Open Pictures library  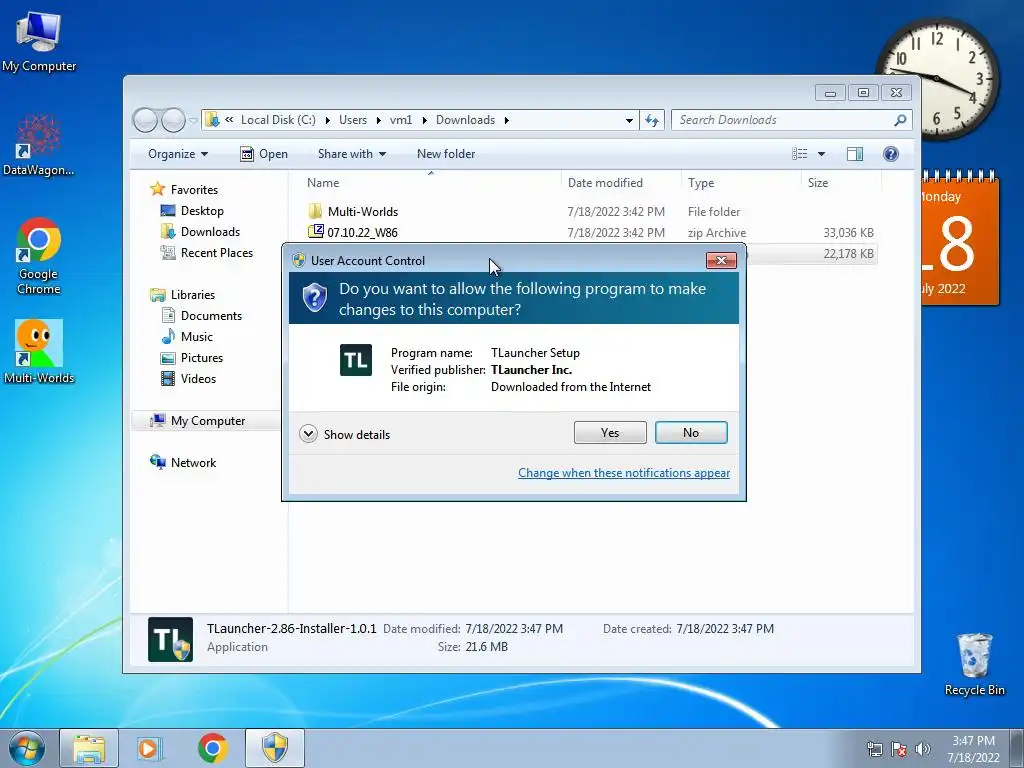tap(202, 358)
